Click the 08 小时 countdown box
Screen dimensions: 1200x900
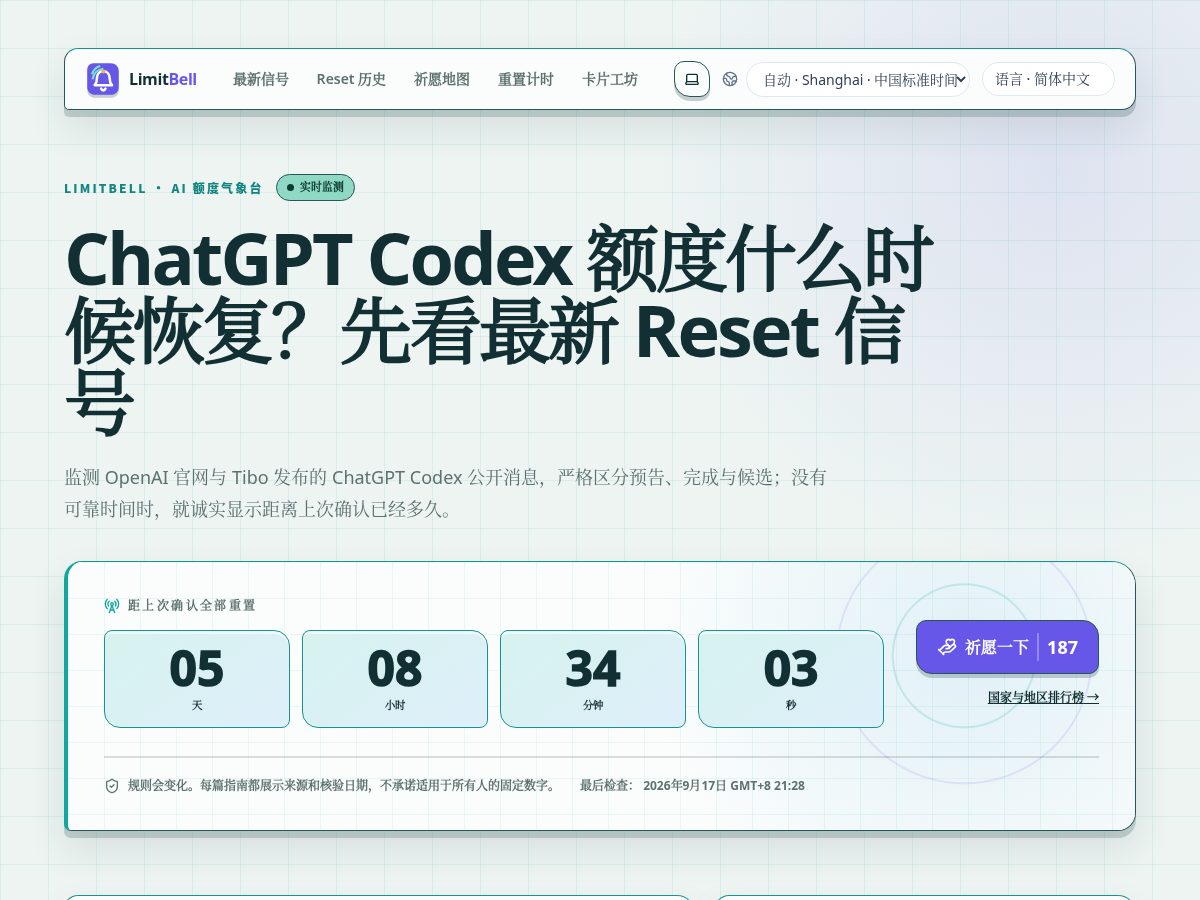pos(395,679)
